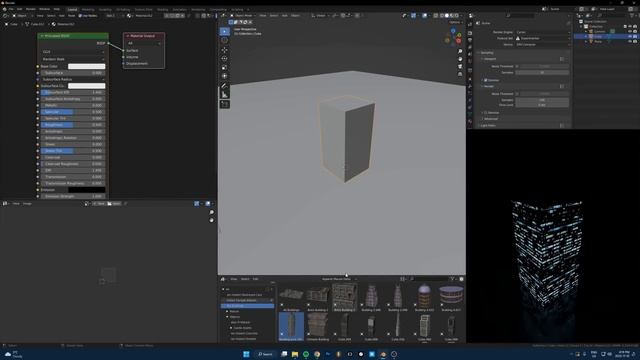Image resolution: width=640 pixels, height=360 pixels.
Task: Open the Output properties tab
Action: coord(470,40)
